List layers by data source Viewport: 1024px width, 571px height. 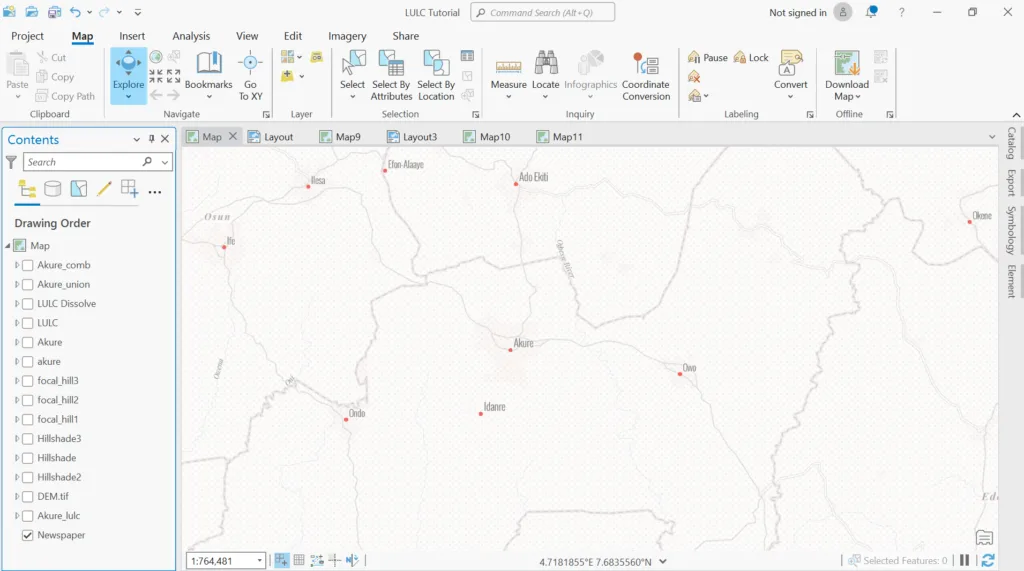(x=52, y=189)
